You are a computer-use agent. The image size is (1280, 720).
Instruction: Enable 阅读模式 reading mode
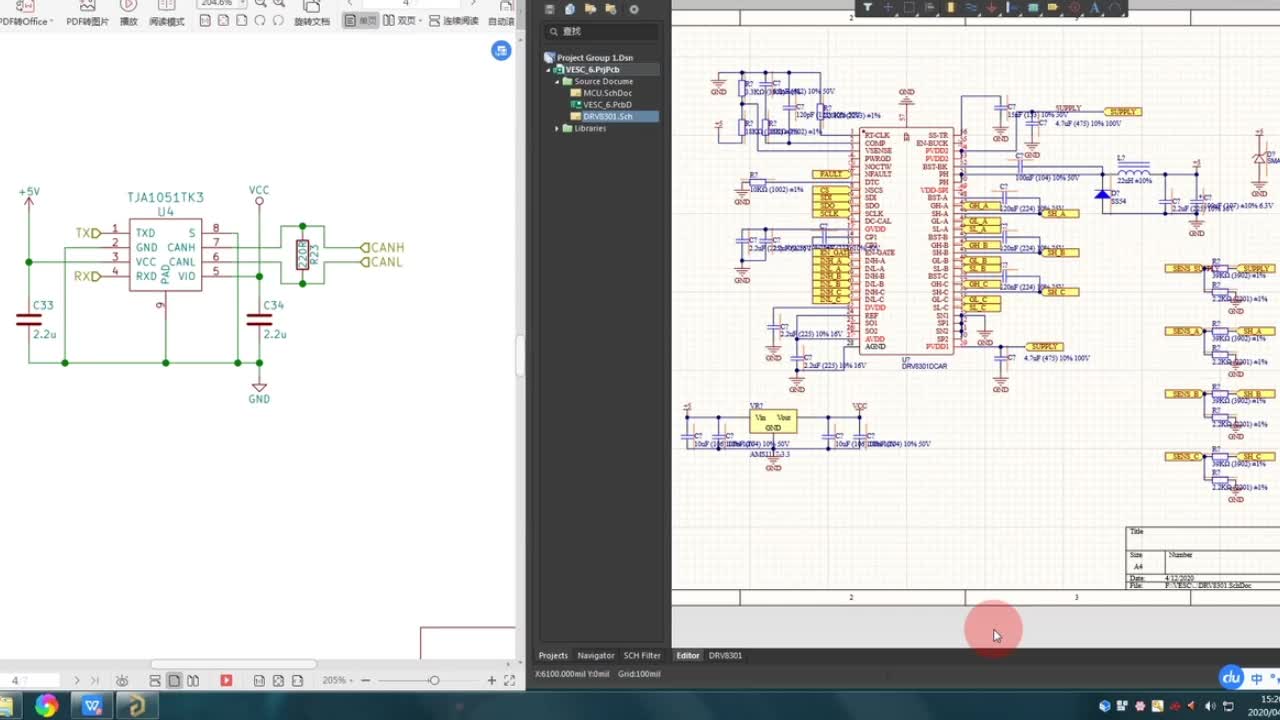[167, 13]
